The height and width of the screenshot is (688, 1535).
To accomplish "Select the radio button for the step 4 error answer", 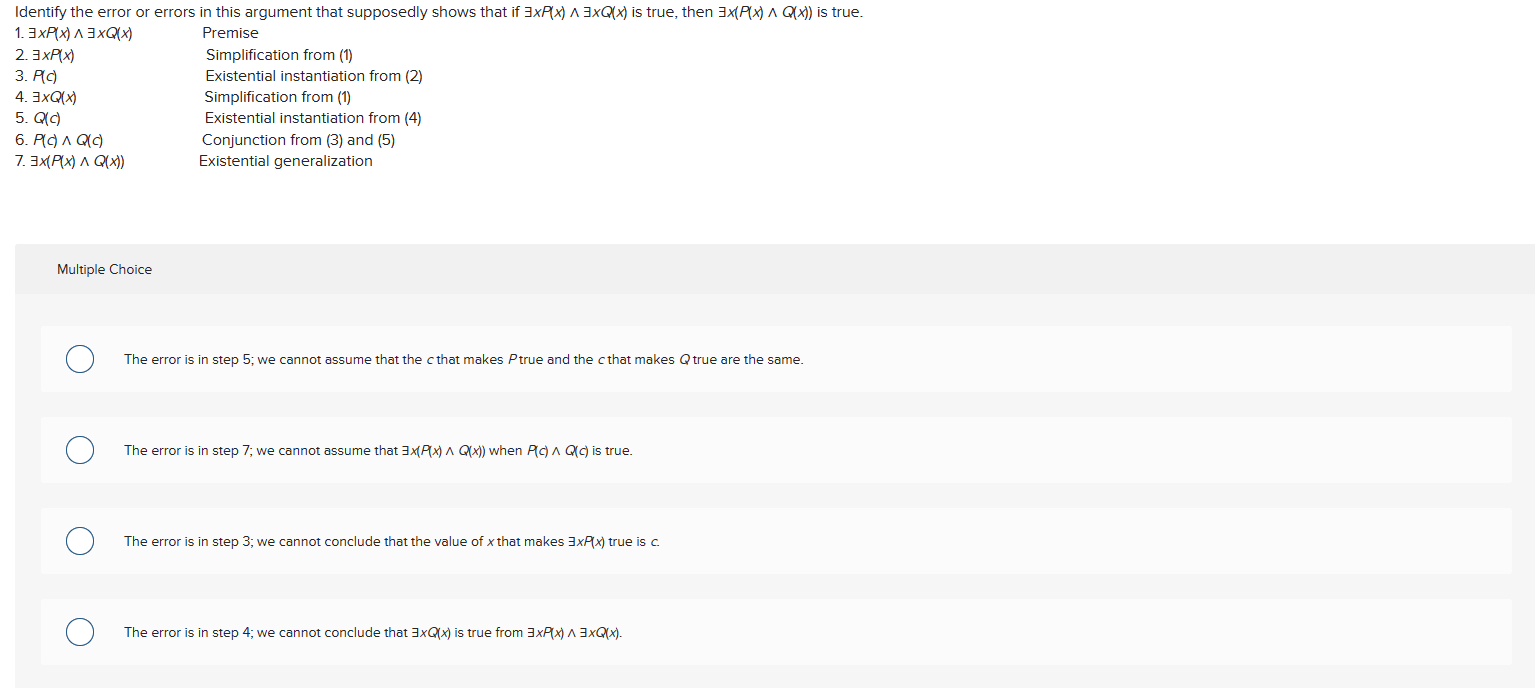I will coord(80,632).
